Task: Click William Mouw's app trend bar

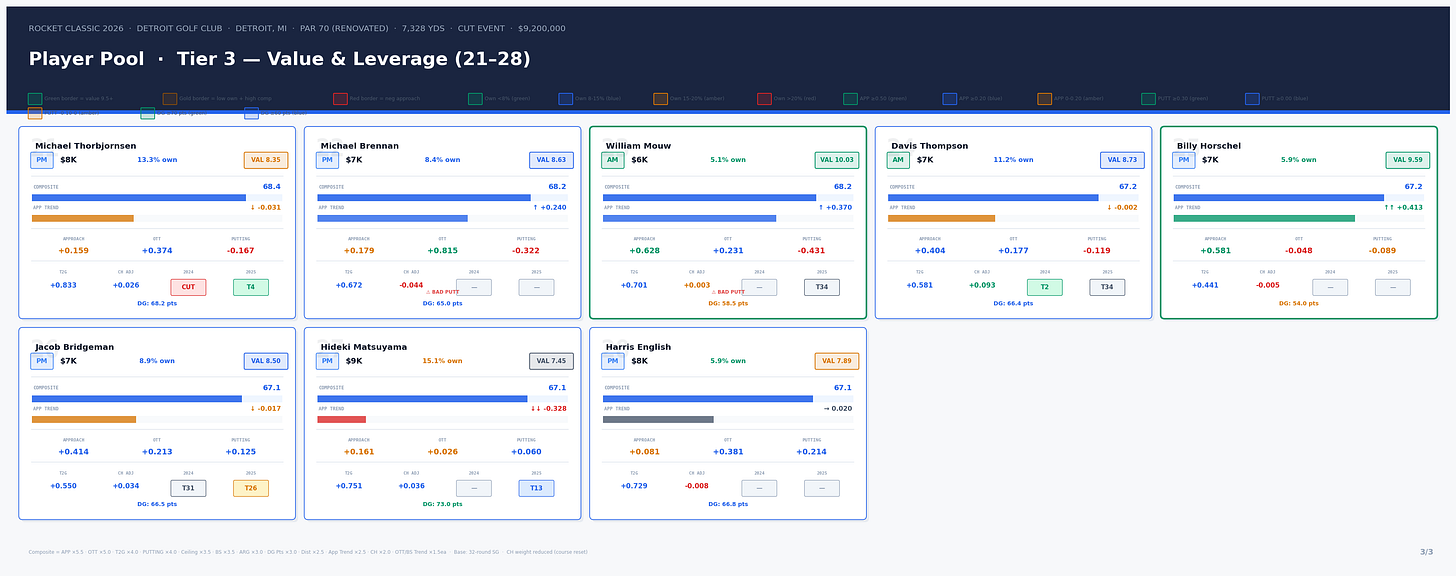Action: 689,218
